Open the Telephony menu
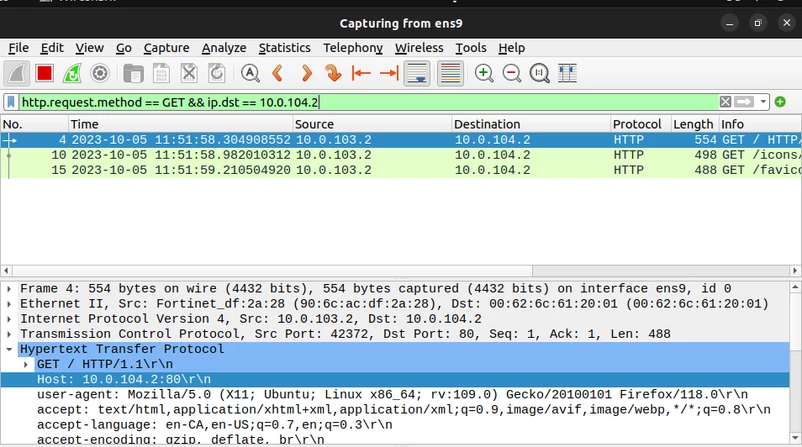802x447 pixels. pyautogui.click(x=353, y=48)
